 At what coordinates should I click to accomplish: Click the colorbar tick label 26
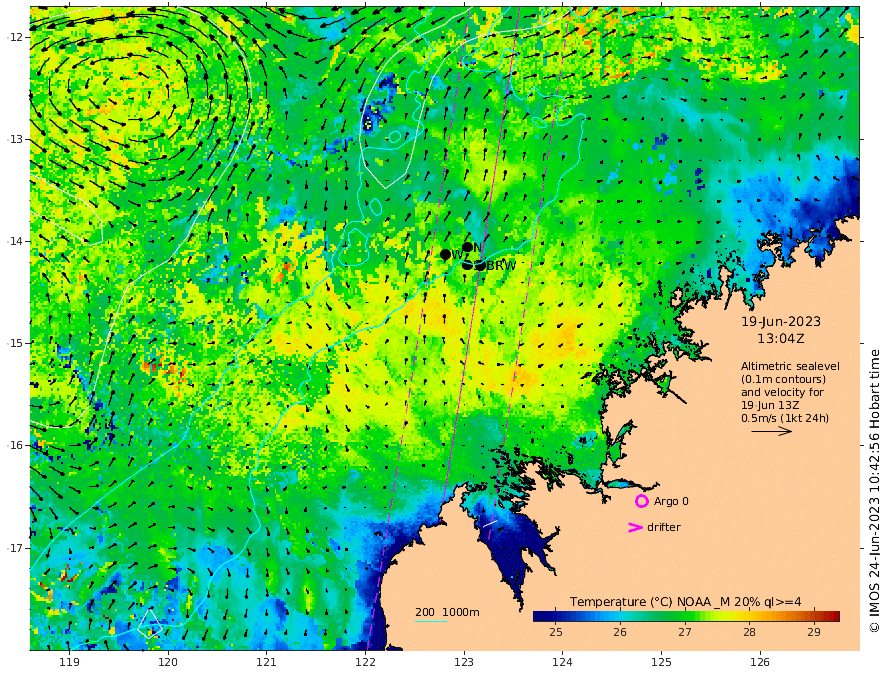click(x=620, y=632)
